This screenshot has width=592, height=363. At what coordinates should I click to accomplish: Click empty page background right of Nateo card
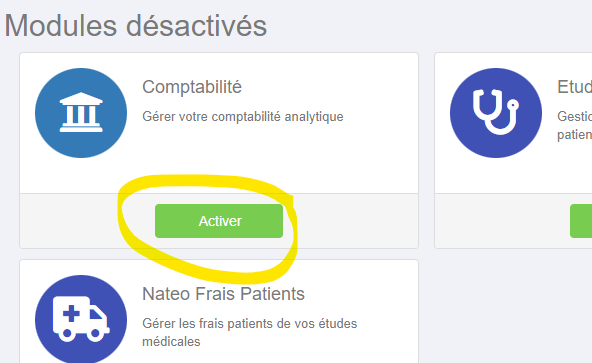coord(506,310)
